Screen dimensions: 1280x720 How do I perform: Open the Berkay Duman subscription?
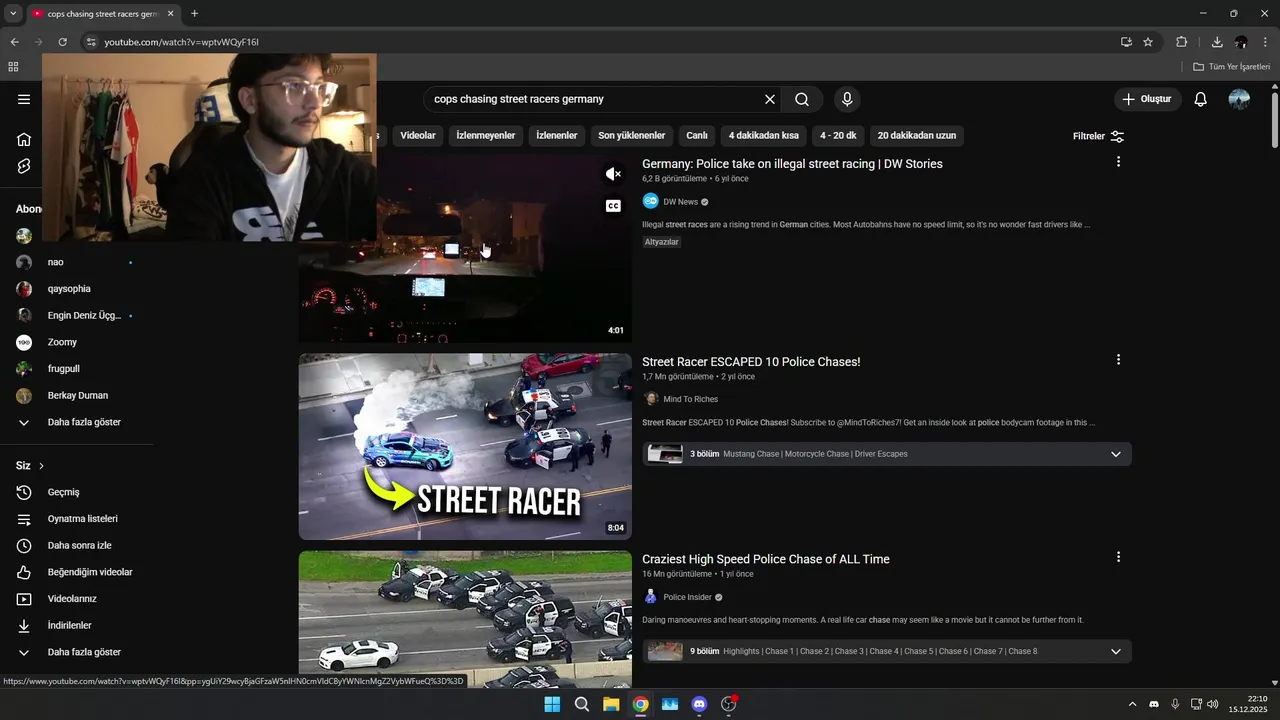(x=77, y=395)
